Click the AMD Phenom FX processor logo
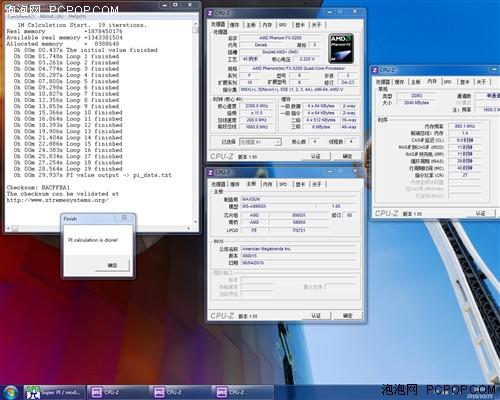 341,49
